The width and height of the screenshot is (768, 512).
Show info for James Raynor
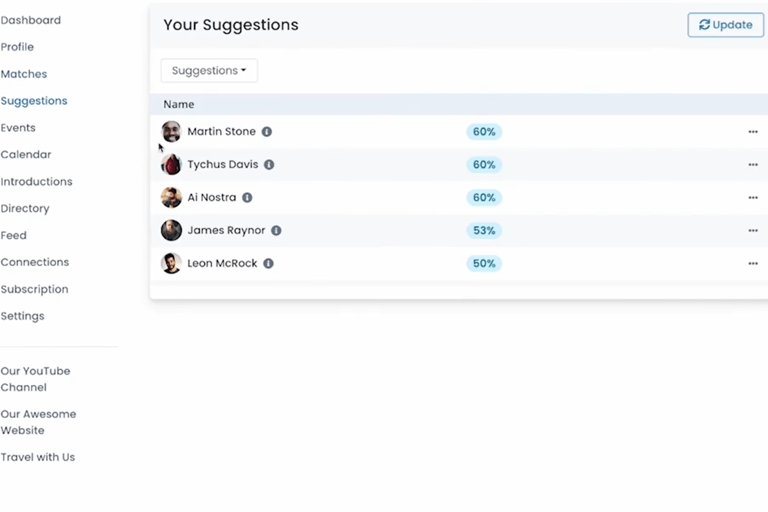pos(276,230)
